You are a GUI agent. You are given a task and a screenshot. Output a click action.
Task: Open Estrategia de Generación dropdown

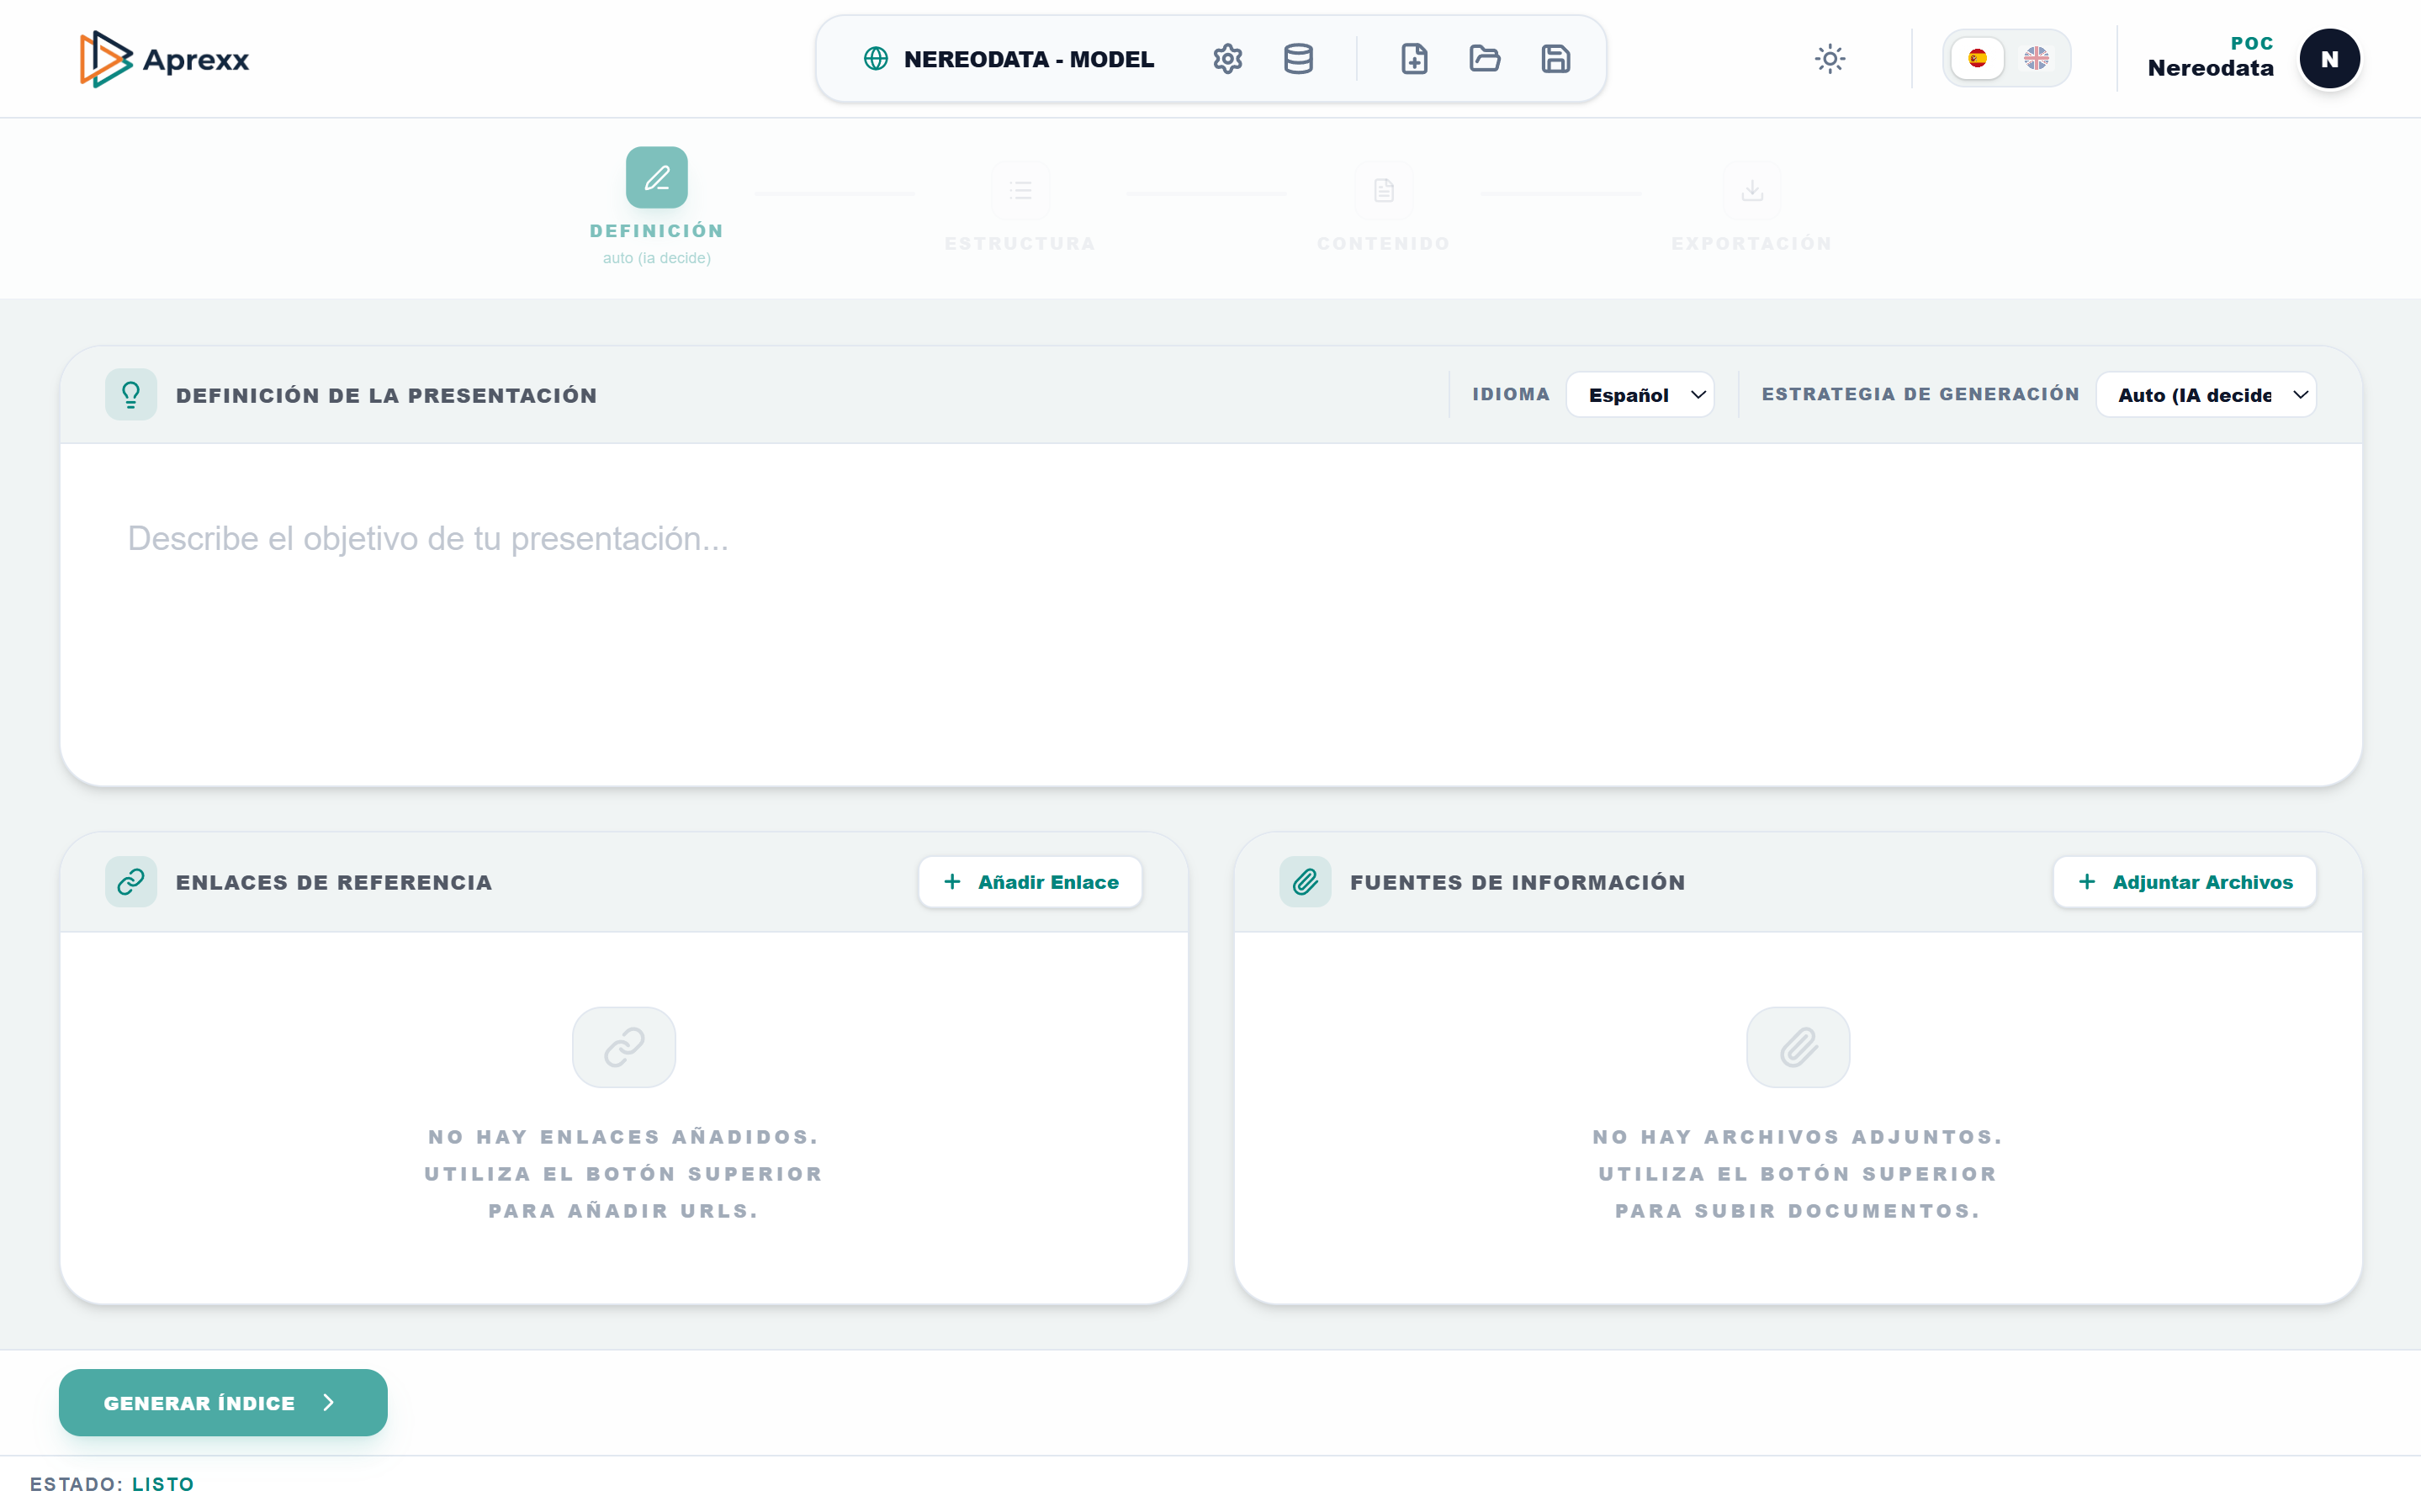pos(2206,395)
